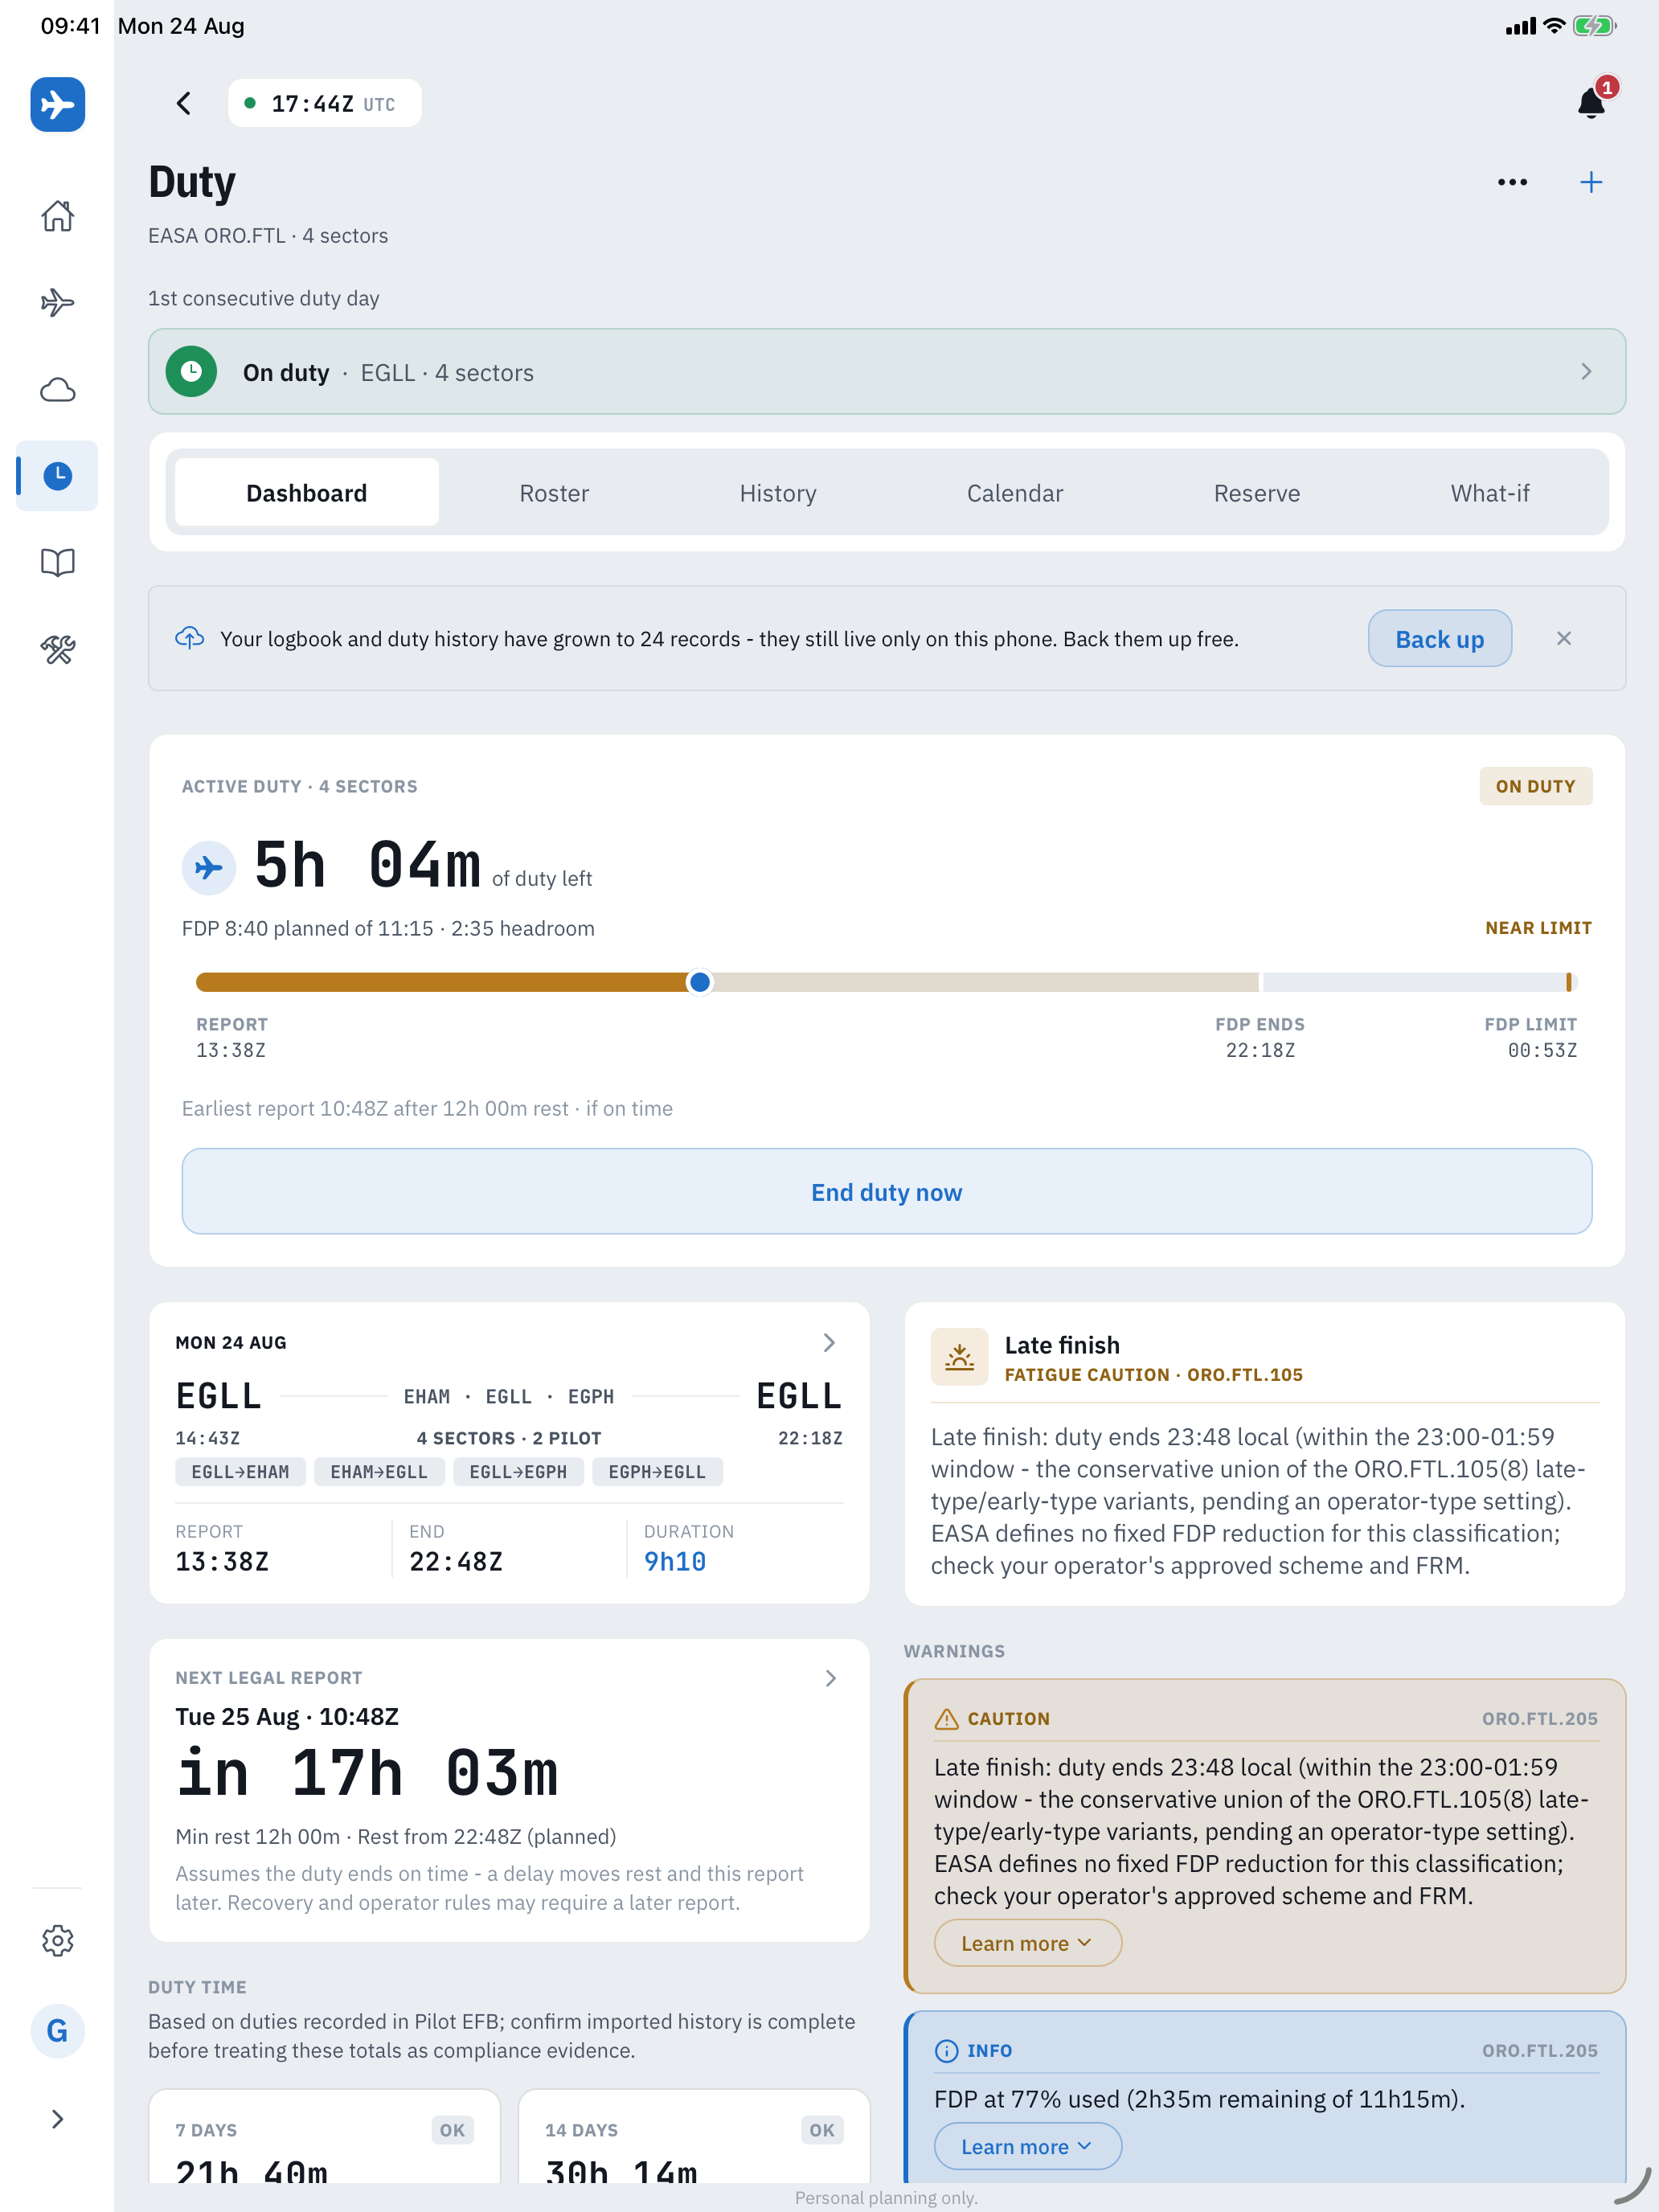This screenshot has width=1659, height=2212.
Task: Tap cellular signal bars in status bar
Action: [1521, 27]
